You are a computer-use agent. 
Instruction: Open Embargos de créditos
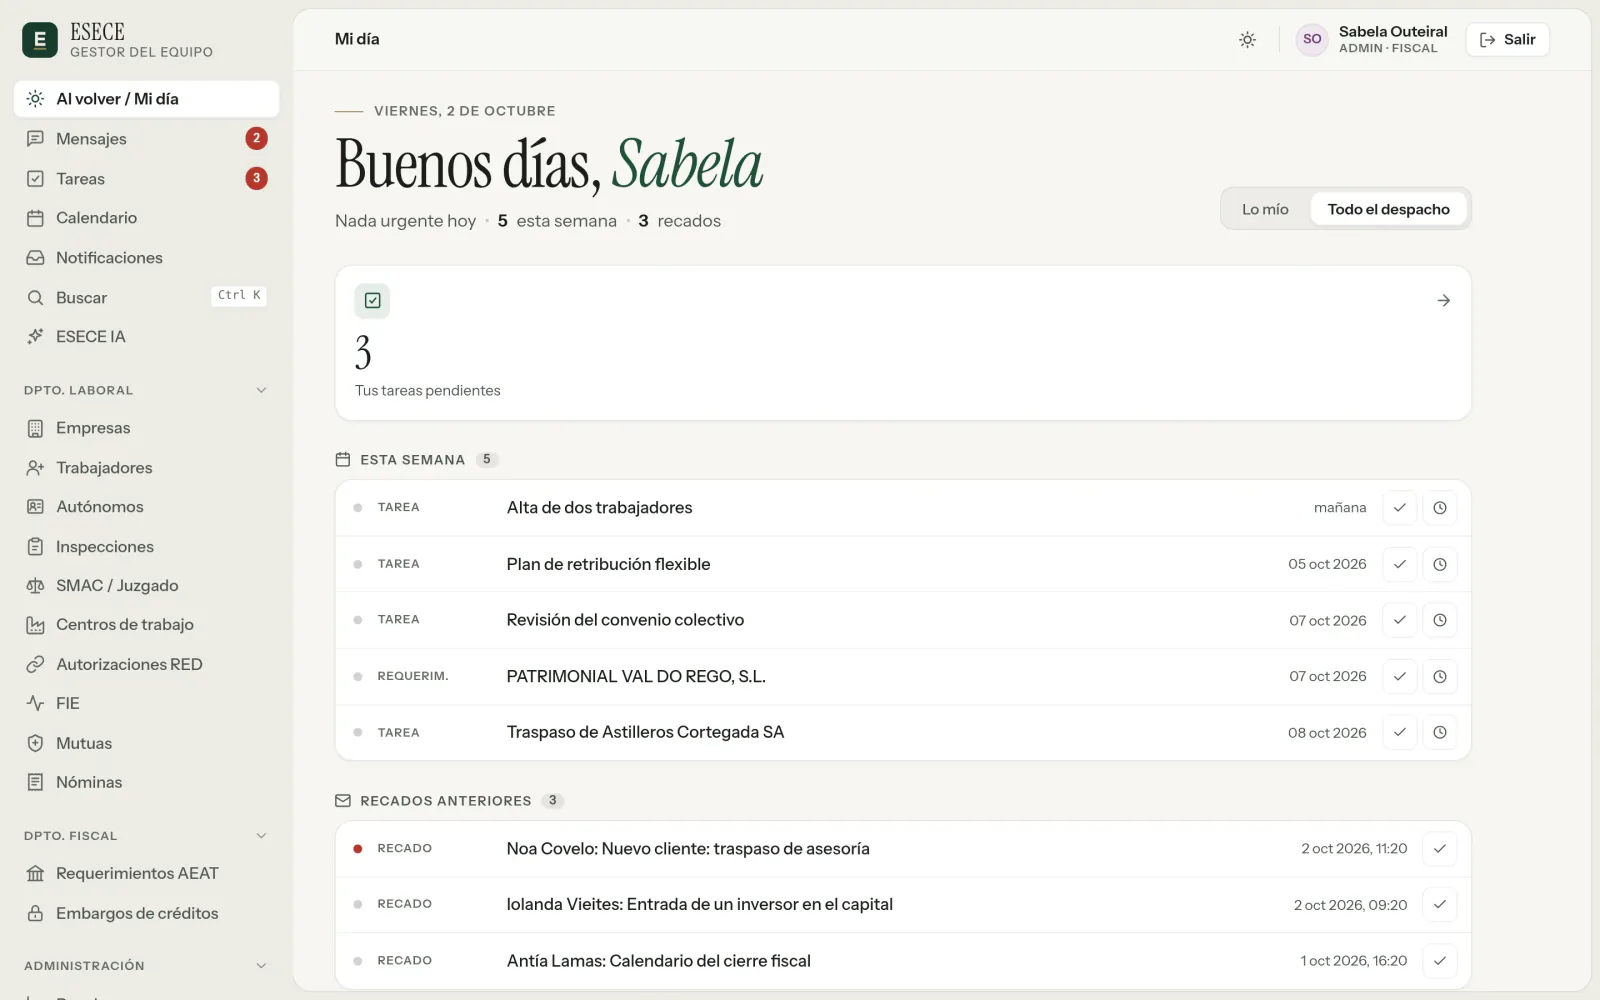click(x=146, y=914)
